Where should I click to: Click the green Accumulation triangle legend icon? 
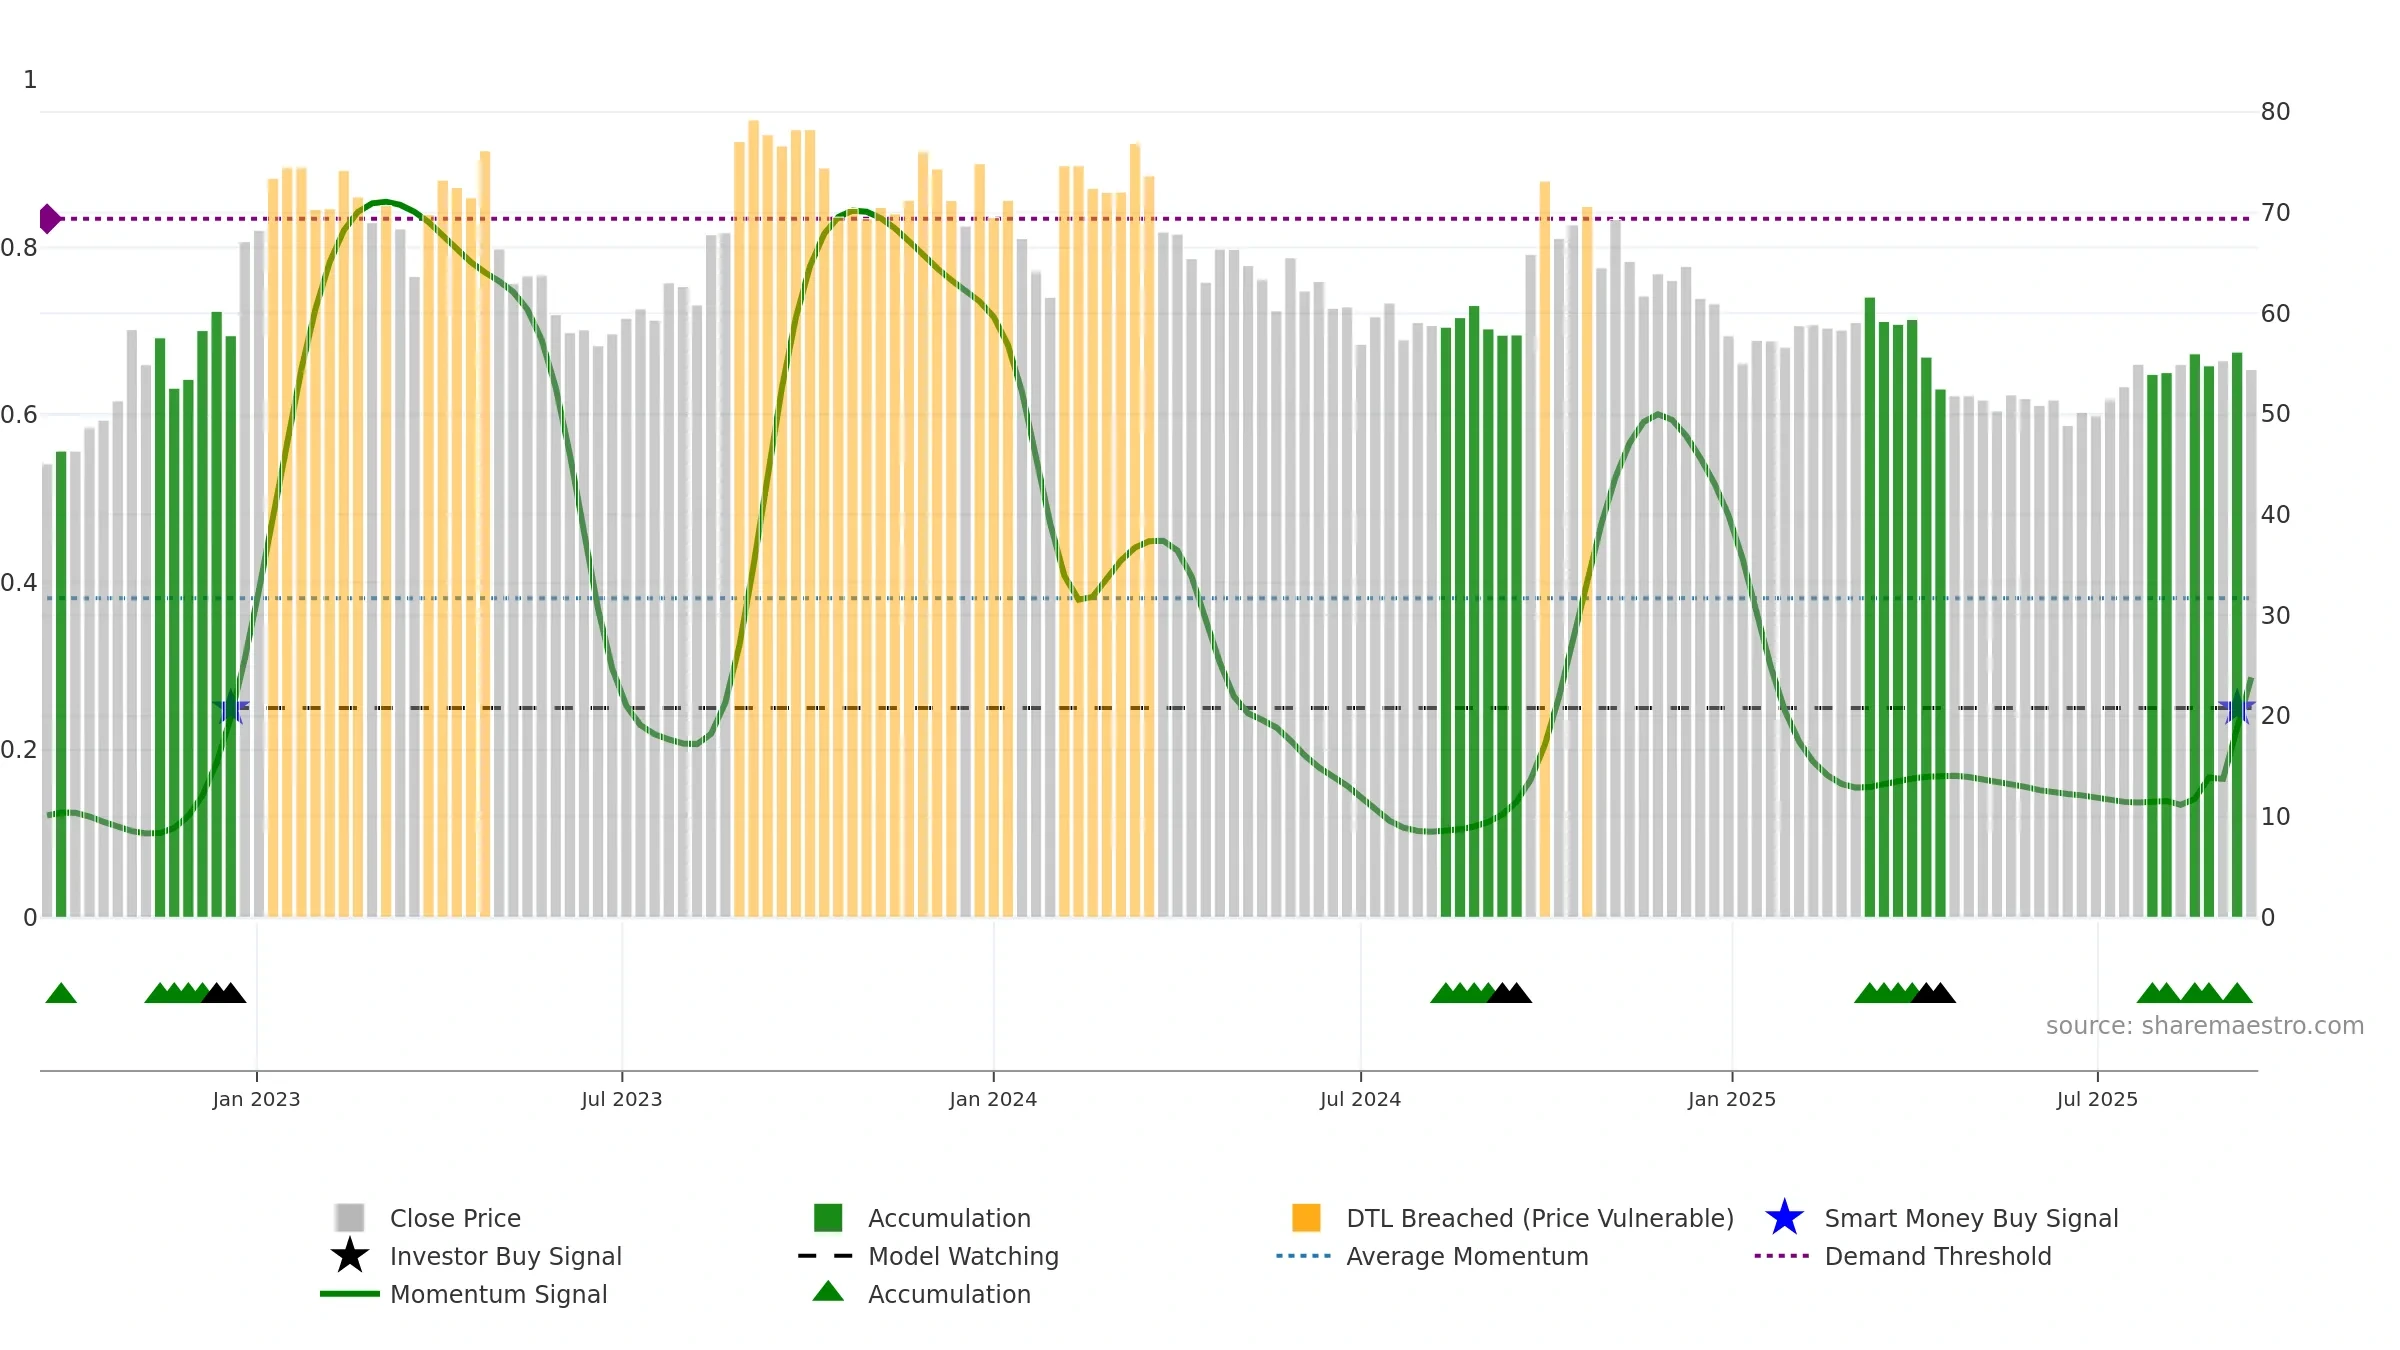828,1292
